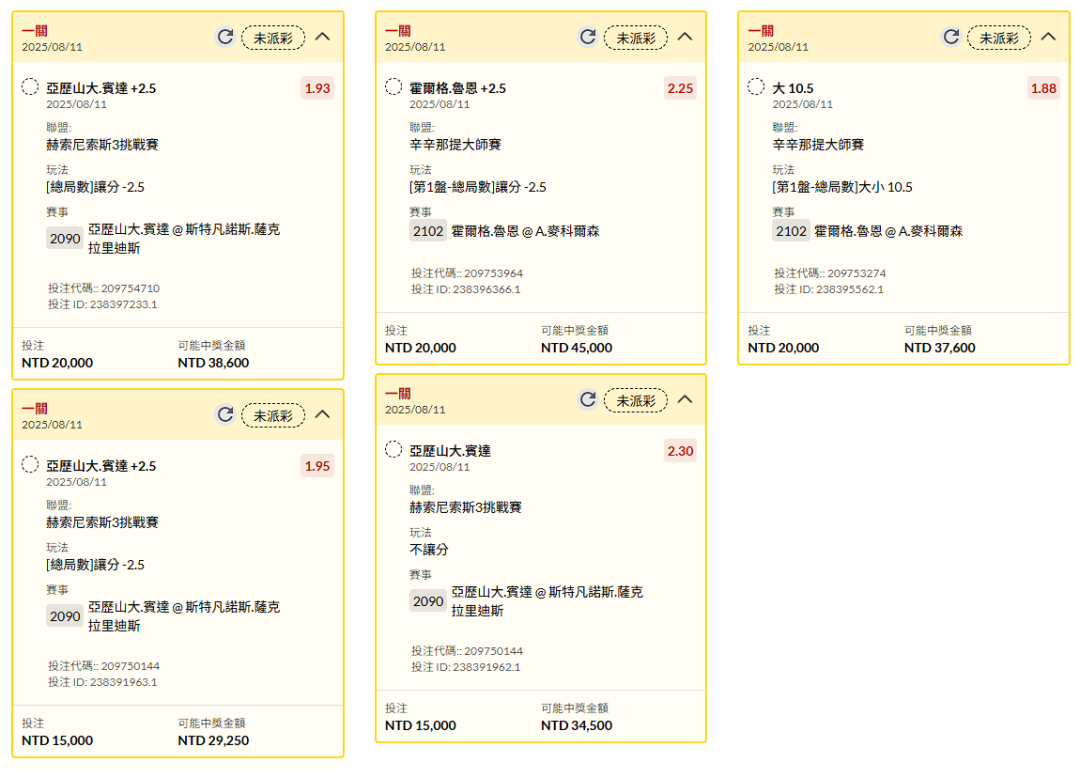Click potential payout NTD 37,600
Viewport: 1080px width, 778px height.
pyautogui.click(x=939, y=348)
